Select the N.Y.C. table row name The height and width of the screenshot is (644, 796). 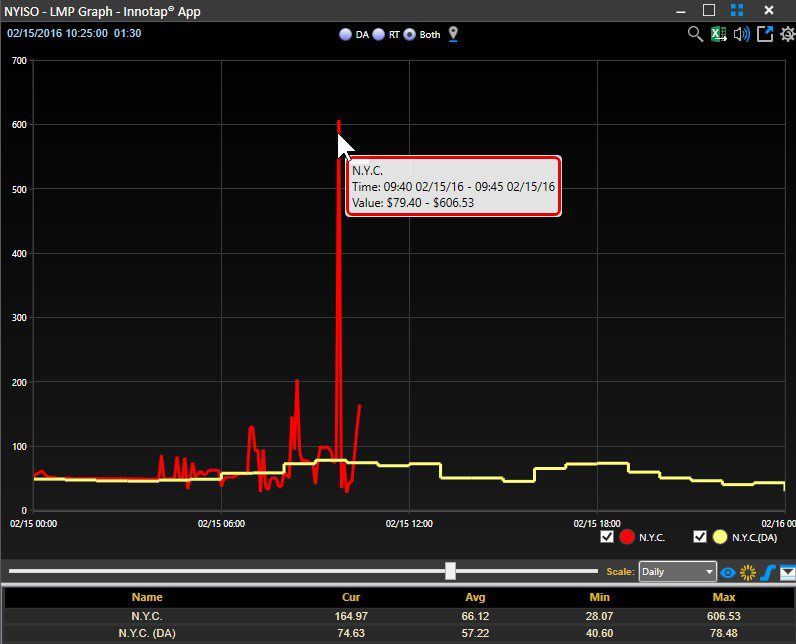[147, 616]
